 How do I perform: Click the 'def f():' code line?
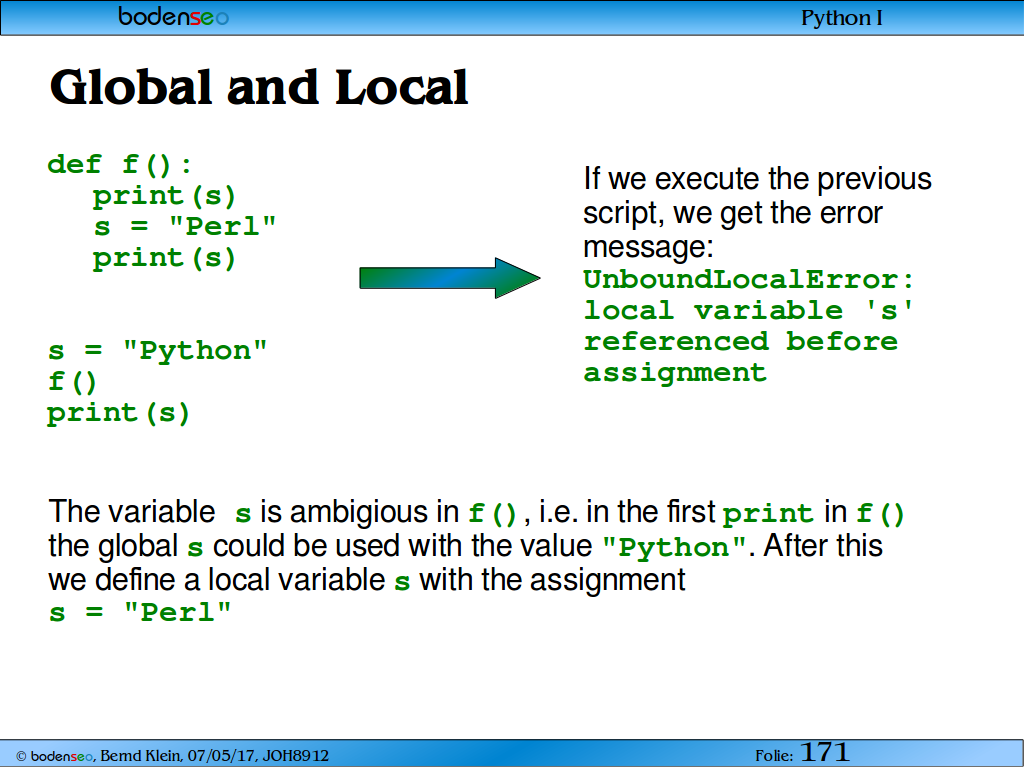pos(120,164)
